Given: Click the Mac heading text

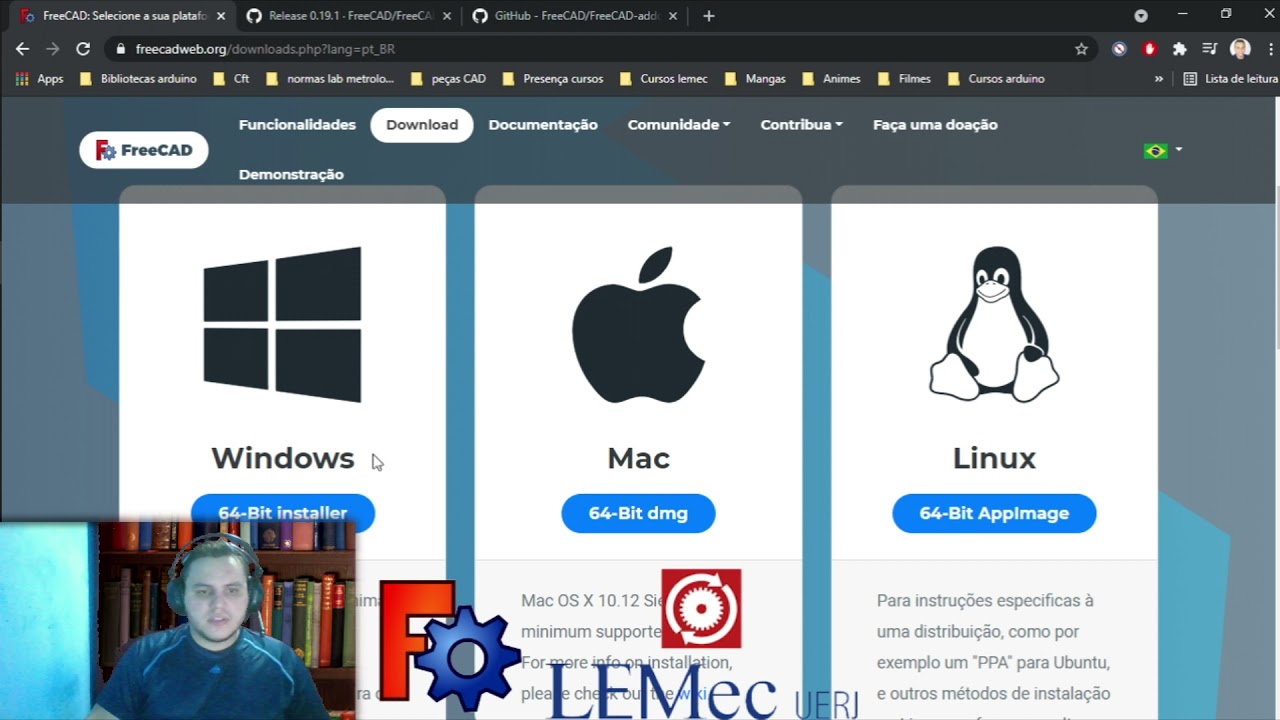Looking at the screenshot, I should pos(638,458).
